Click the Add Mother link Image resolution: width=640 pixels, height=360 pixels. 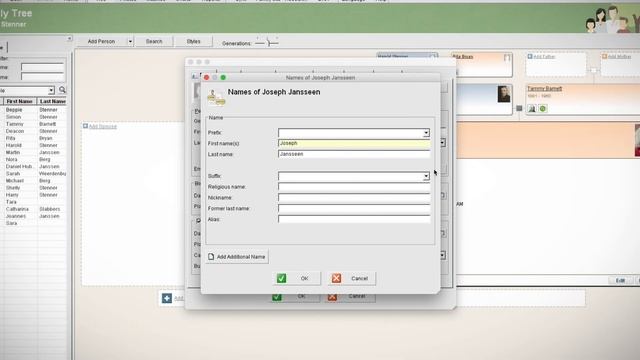(619, 57)
